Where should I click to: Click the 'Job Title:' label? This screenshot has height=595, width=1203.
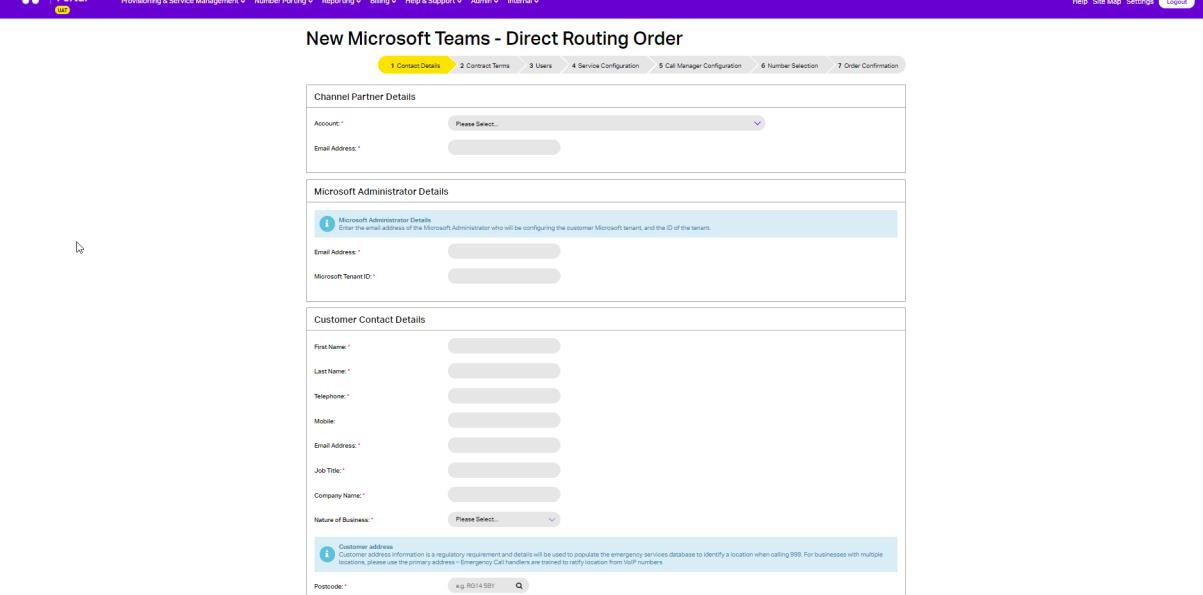click(x=329, y=470)
